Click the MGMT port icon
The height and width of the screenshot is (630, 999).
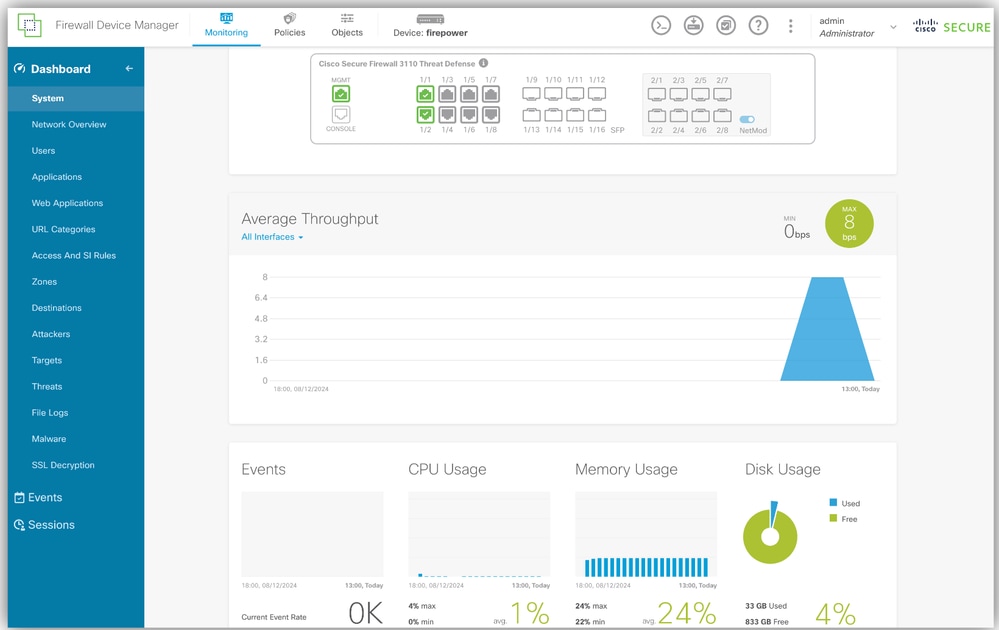click(341, 94)
